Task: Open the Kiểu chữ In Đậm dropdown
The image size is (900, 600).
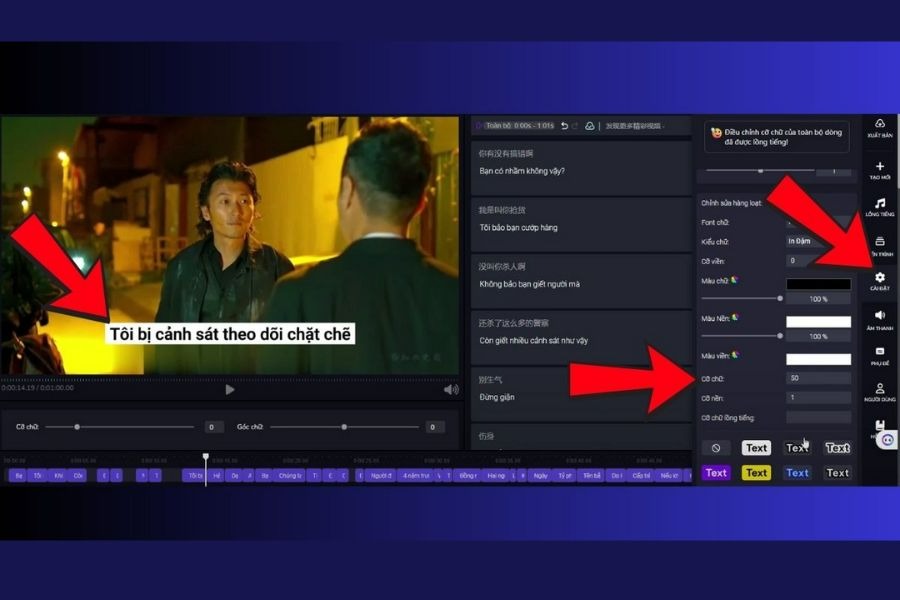Action: (x=817, y=241)
